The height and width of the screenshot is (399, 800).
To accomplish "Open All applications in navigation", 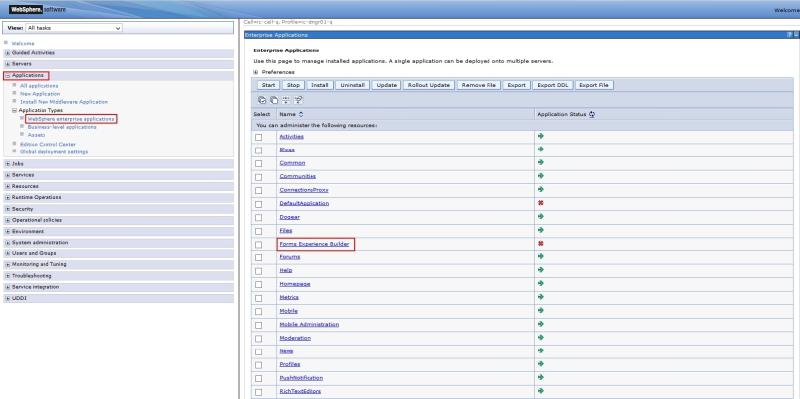I will (39, 86).
